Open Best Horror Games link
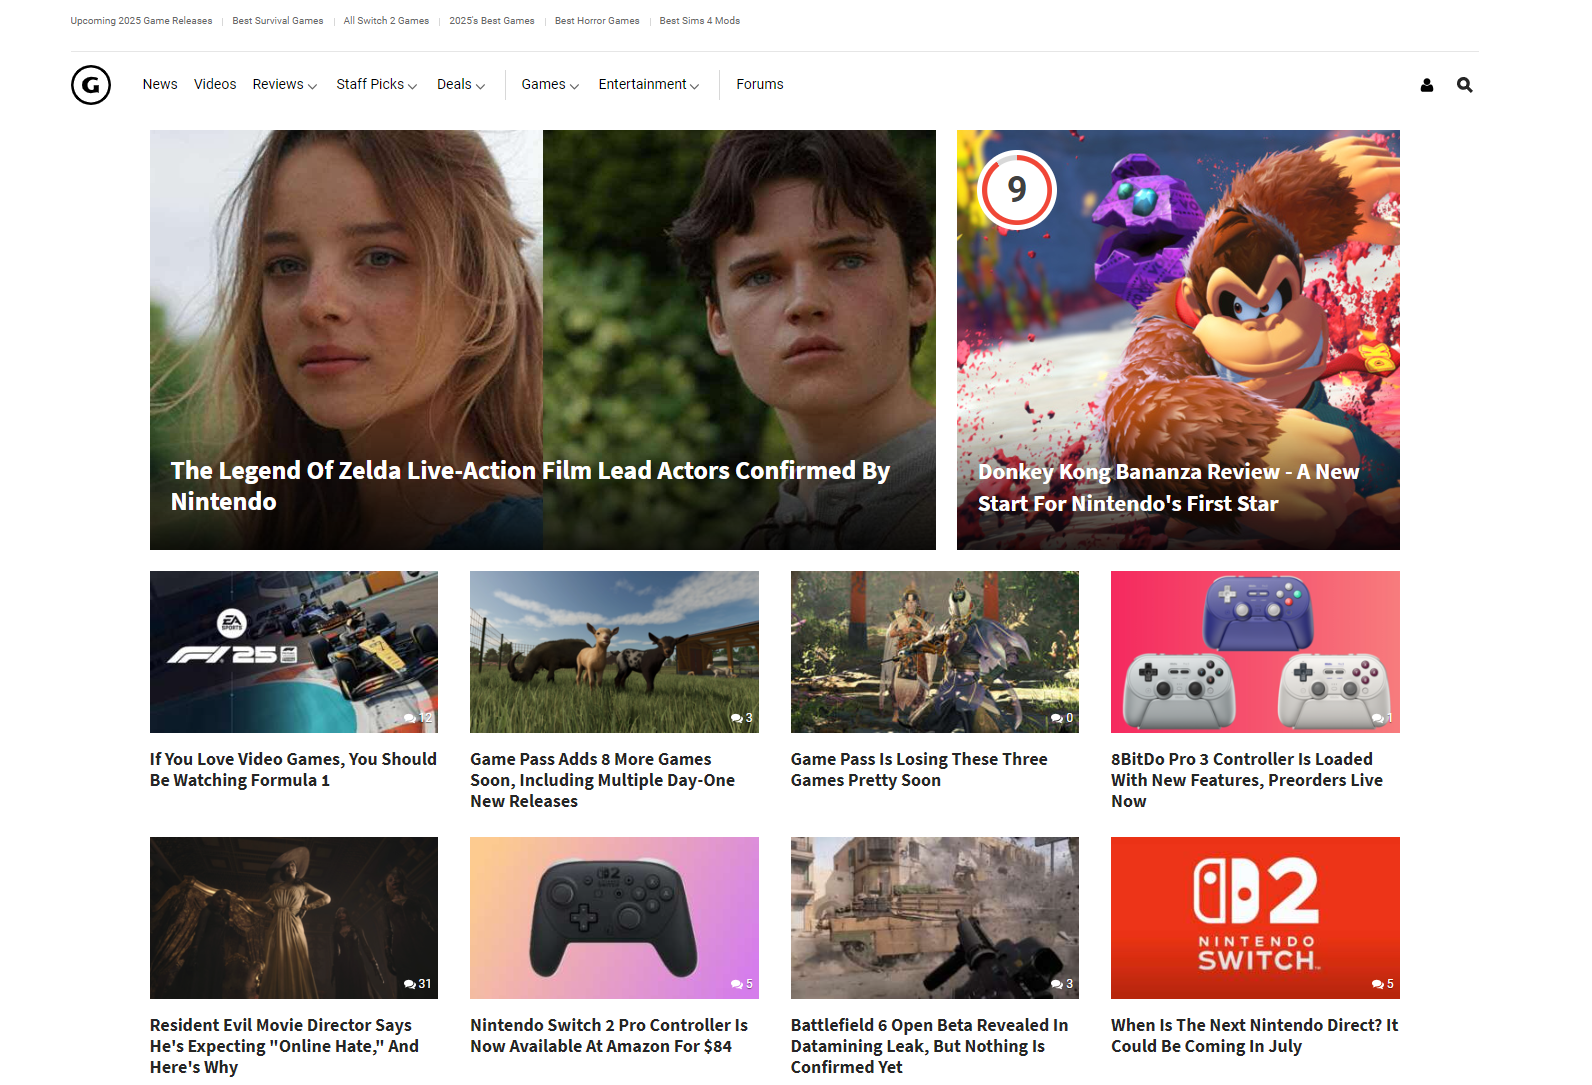The image size is (1592, 1085). pos(597,21)
